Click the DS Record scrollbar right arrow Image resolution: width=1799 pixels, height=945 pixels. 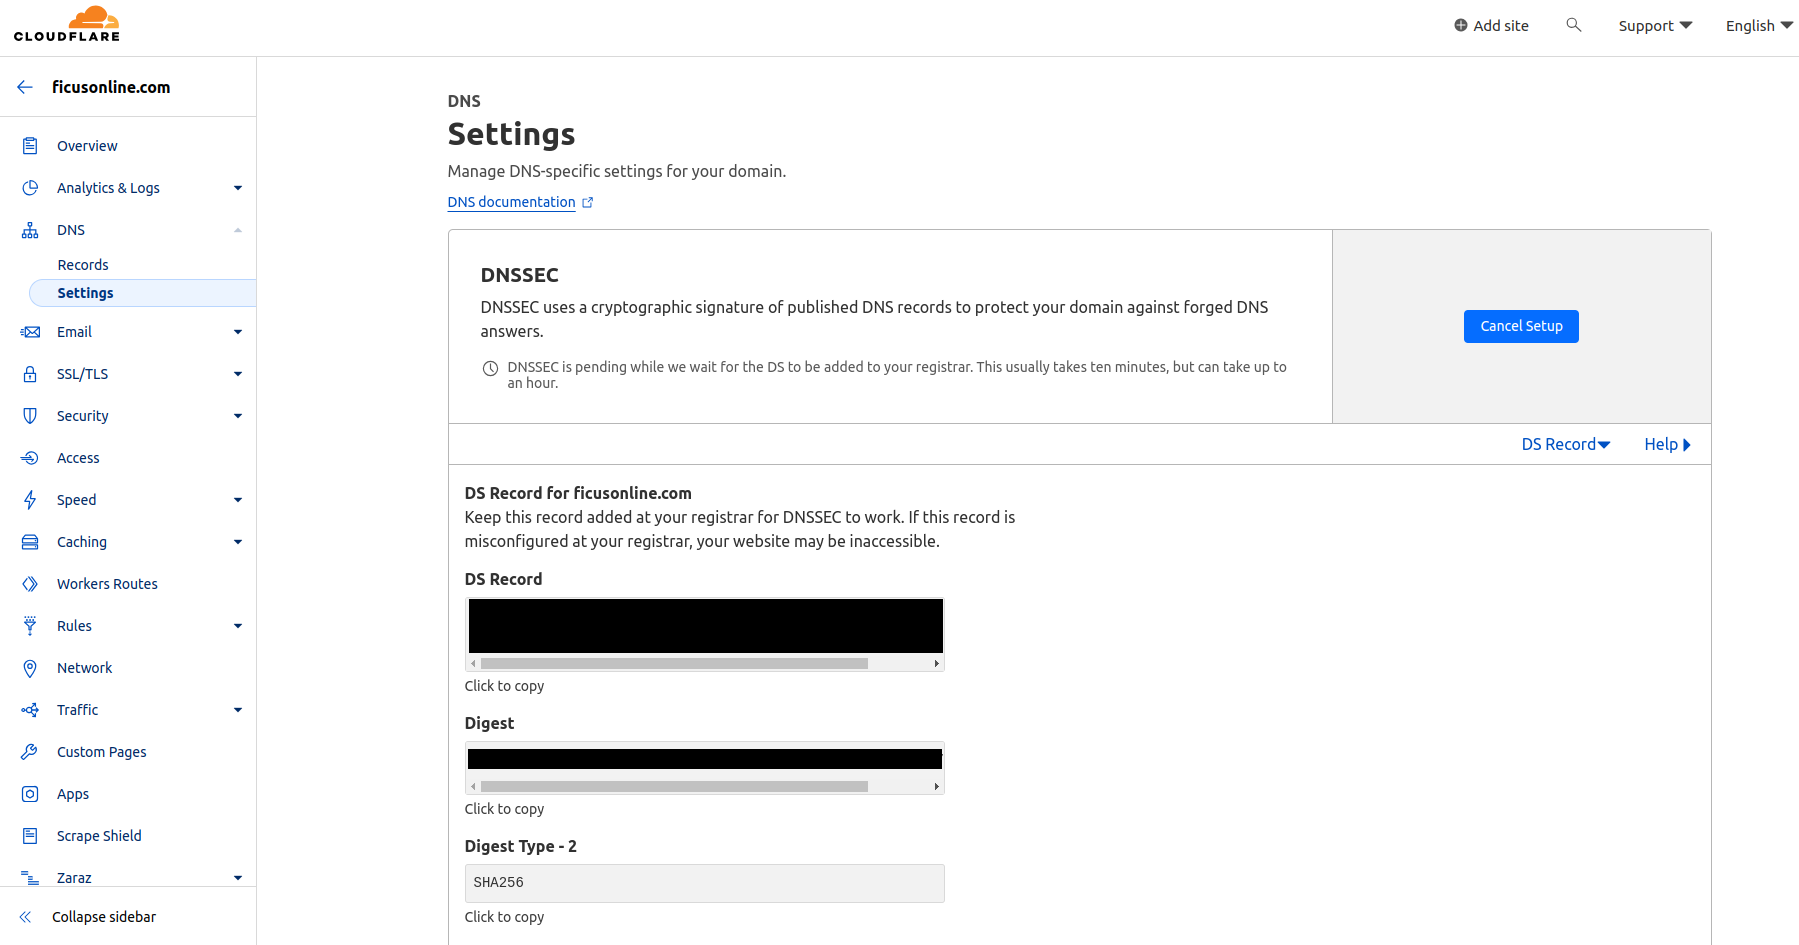[936, 664]
